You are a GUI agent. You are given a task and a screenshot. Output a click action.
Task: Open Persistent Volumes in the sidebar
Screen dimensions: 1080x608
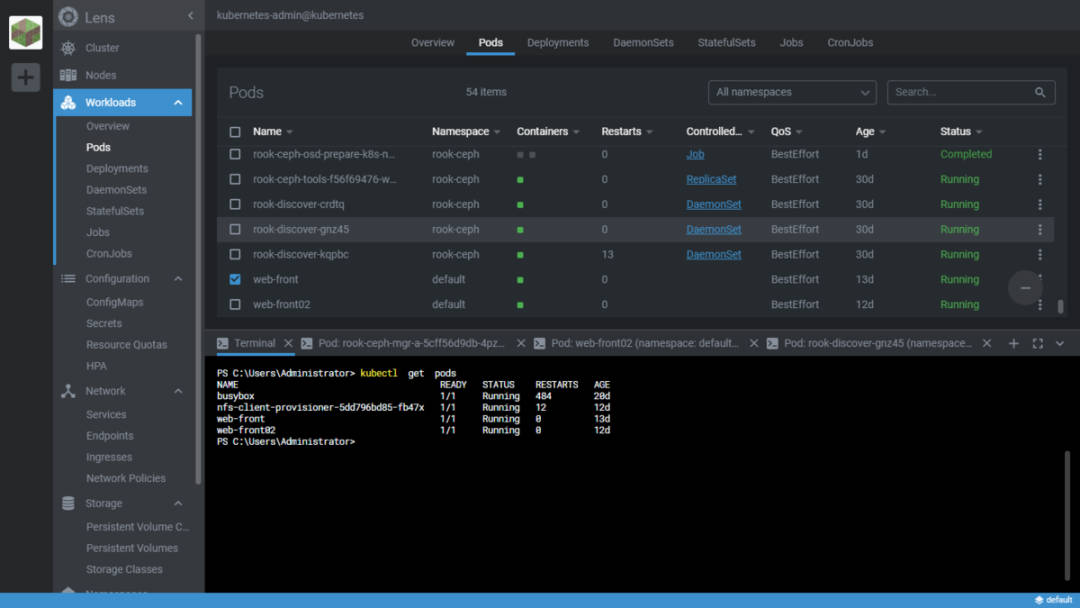click(132, 548)
